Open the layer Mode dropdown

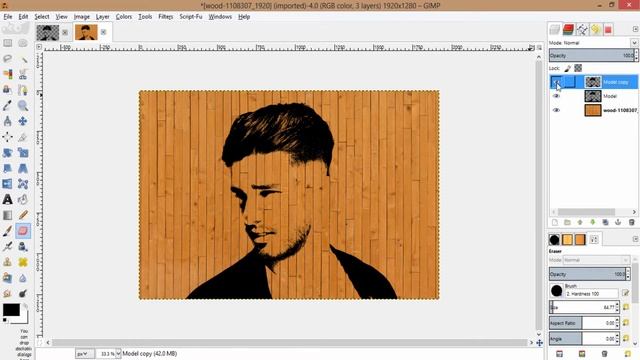coord(634,43)
